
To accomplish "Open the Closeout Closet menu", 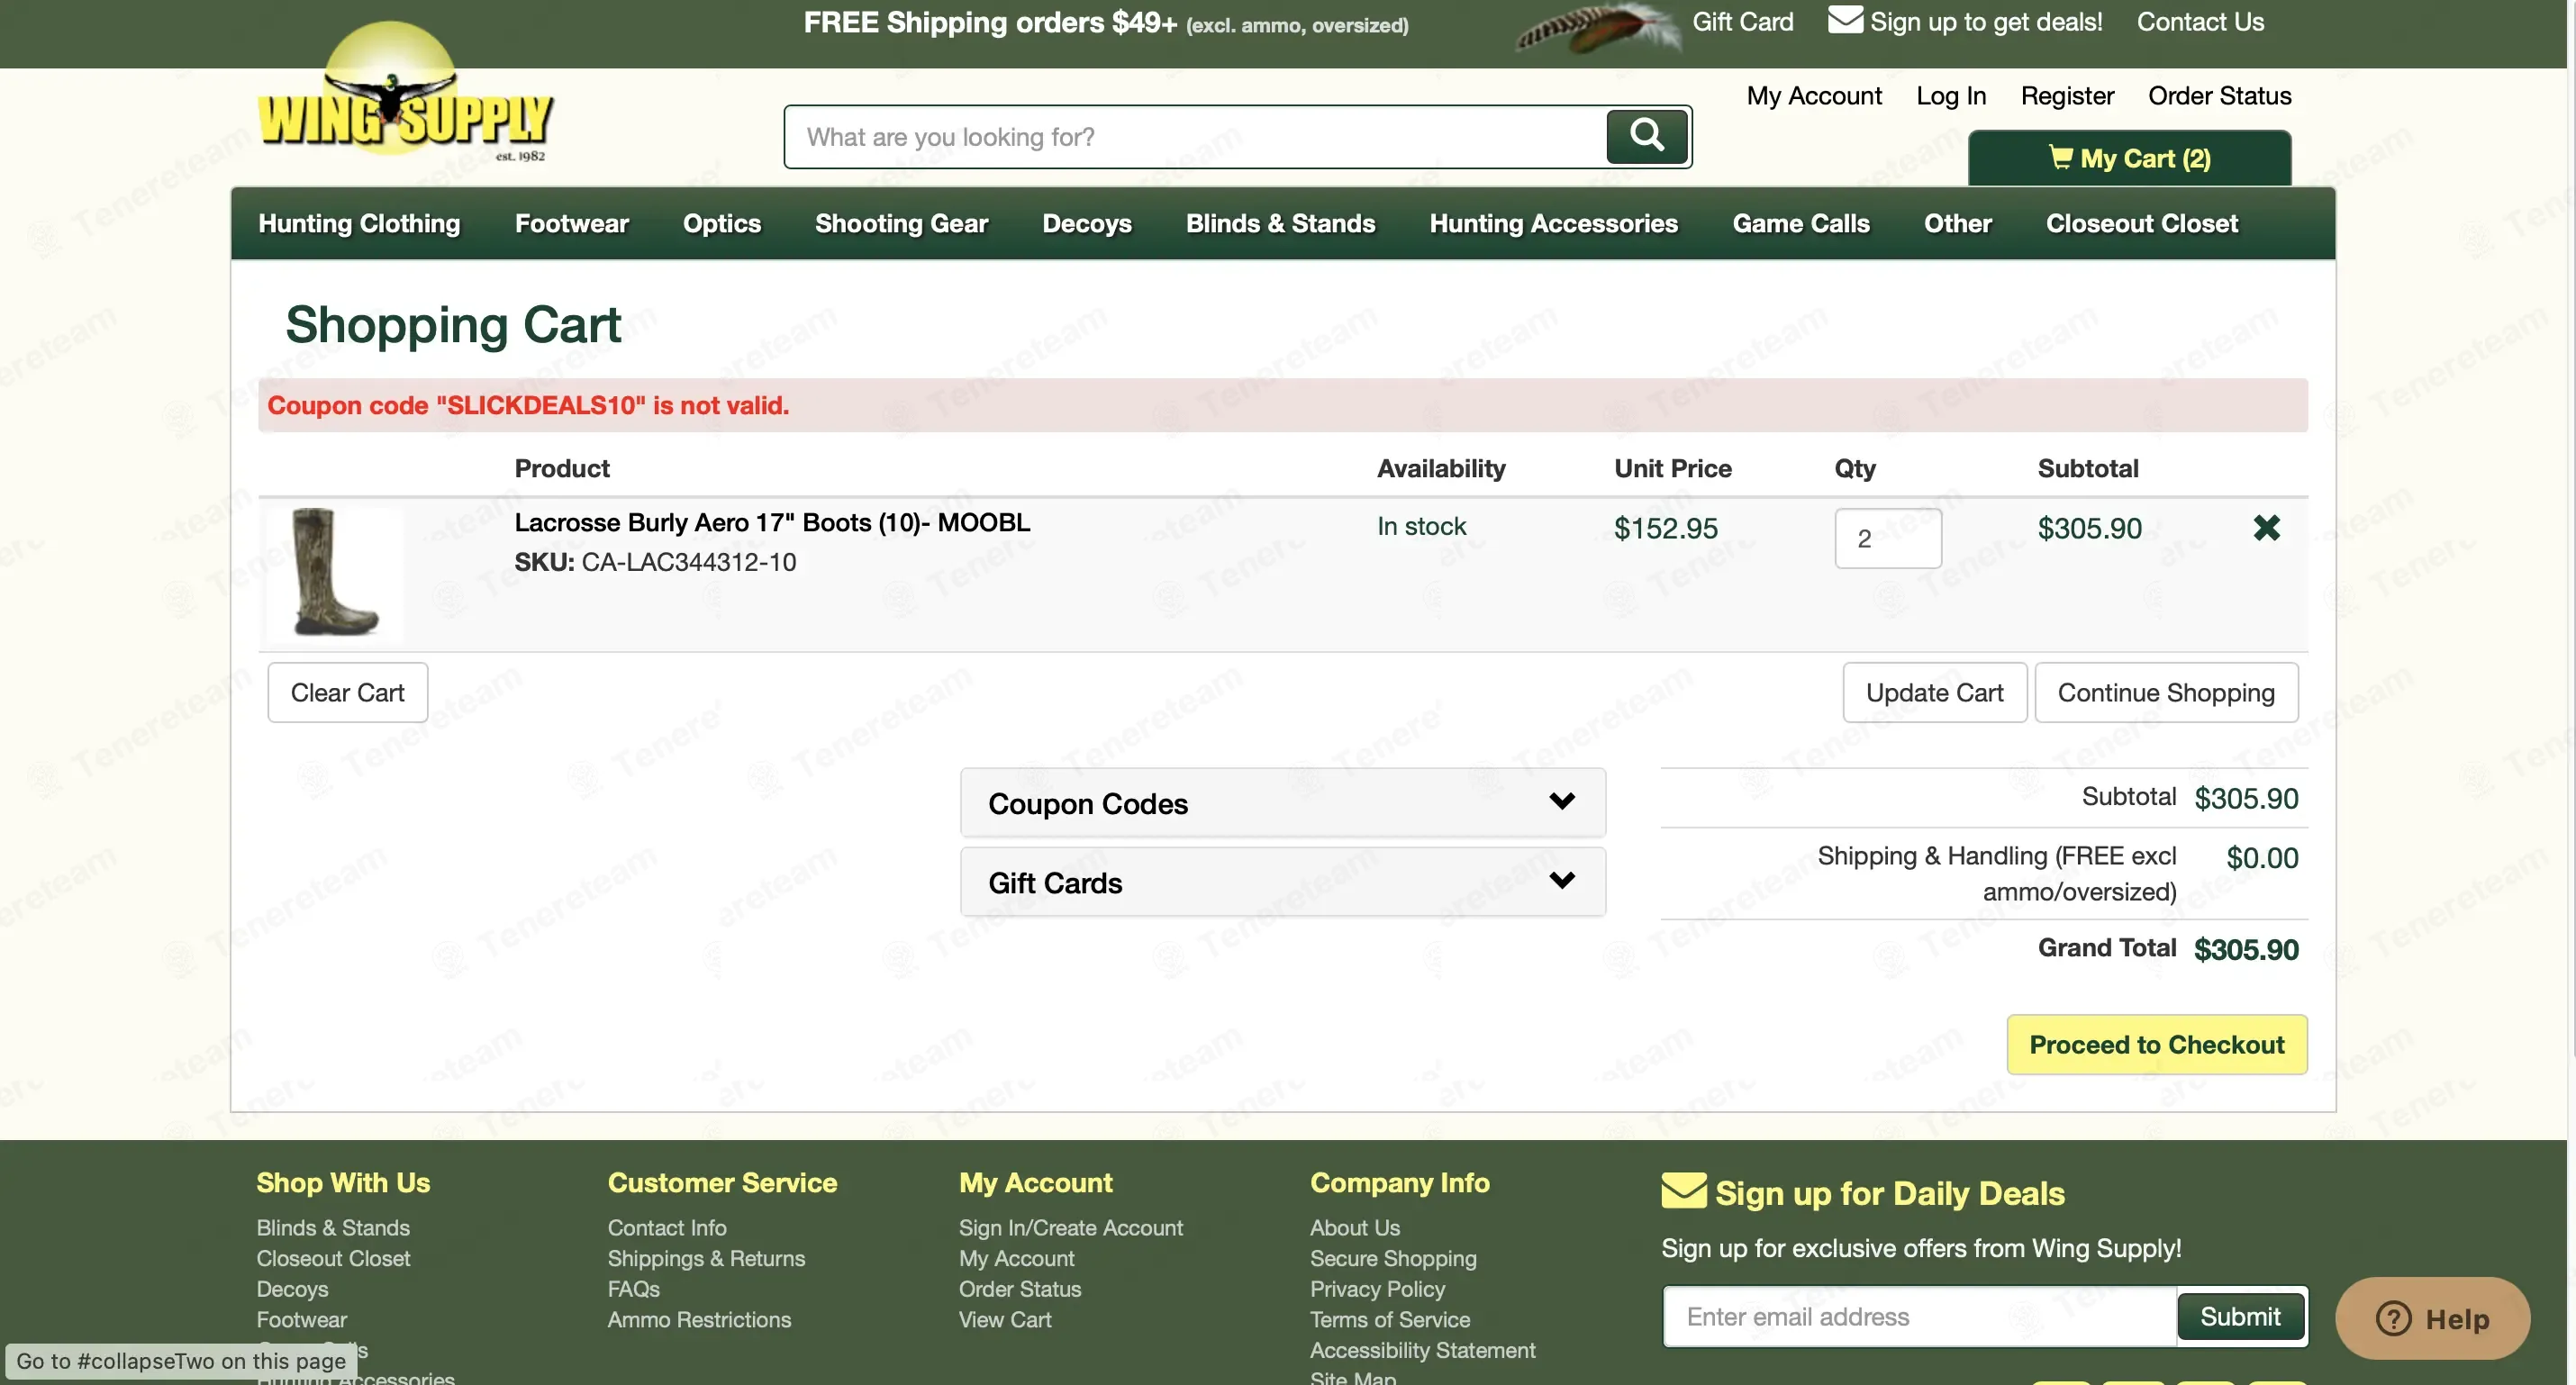I will (2142, 223).
